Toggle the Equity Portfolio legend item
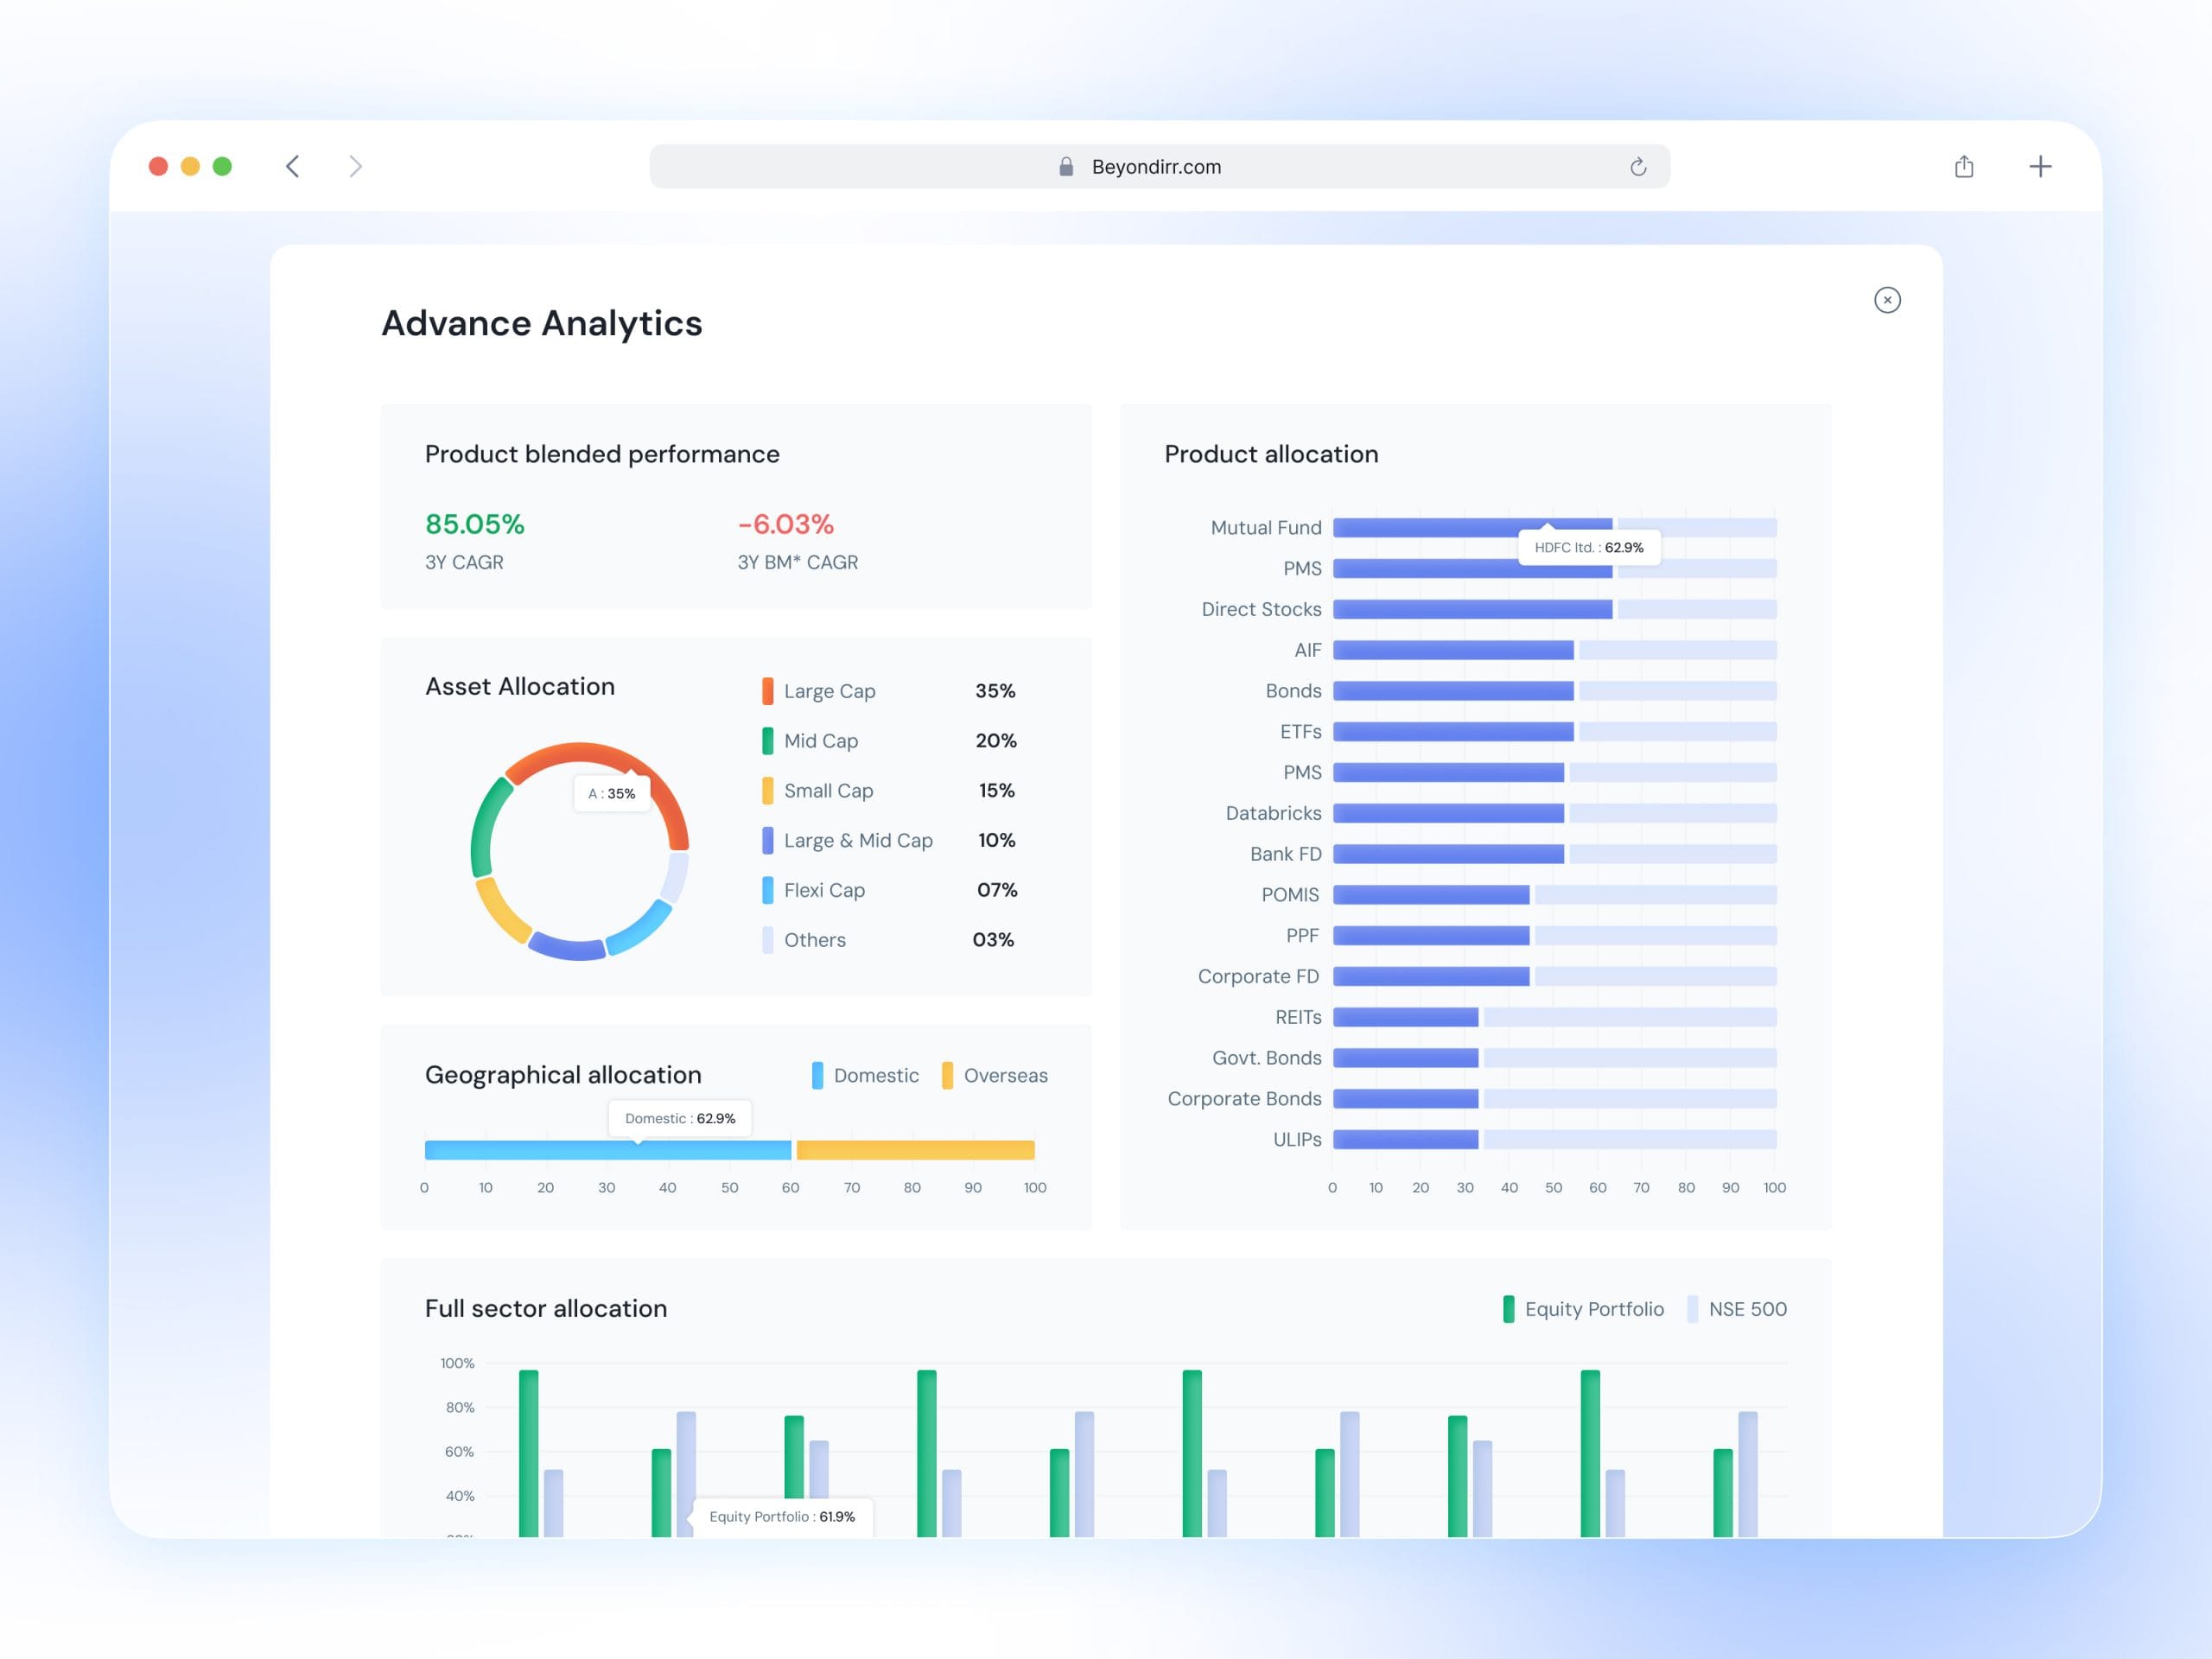 tap(1583, 1309)
